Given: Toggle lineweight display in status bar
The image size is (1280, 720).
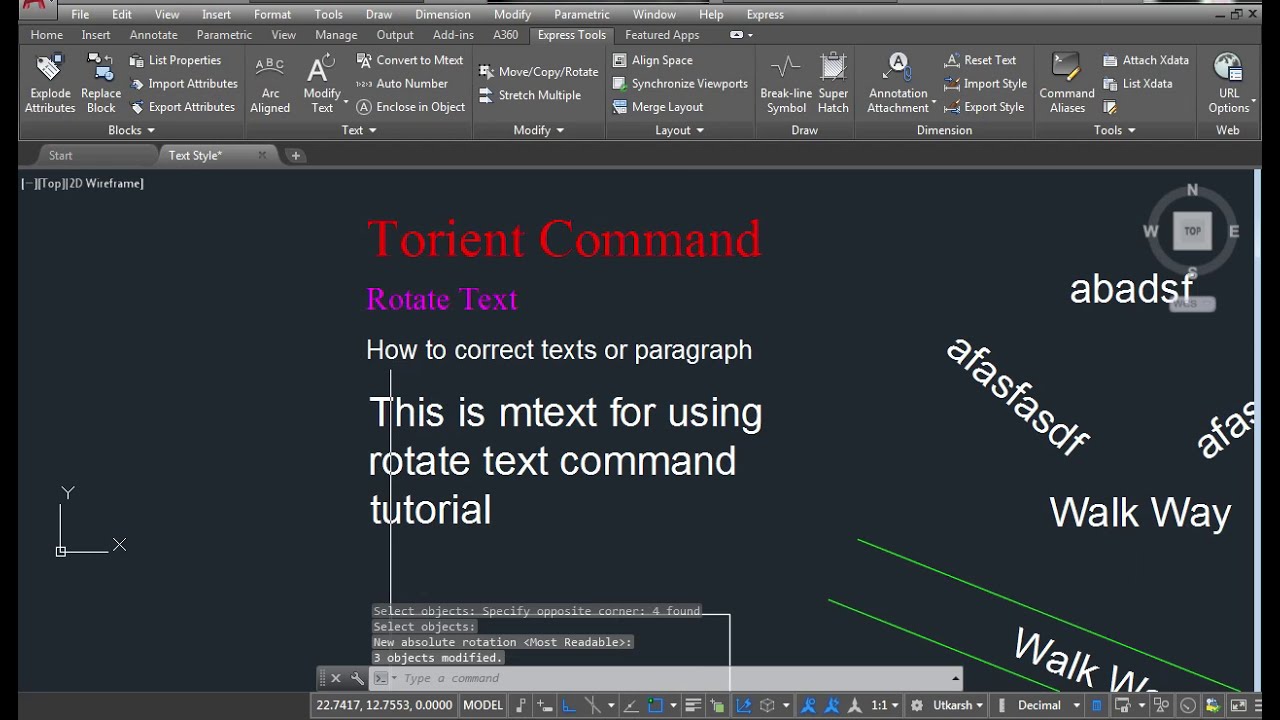Looking at the screenshot, I should click(x=692, y=705).
